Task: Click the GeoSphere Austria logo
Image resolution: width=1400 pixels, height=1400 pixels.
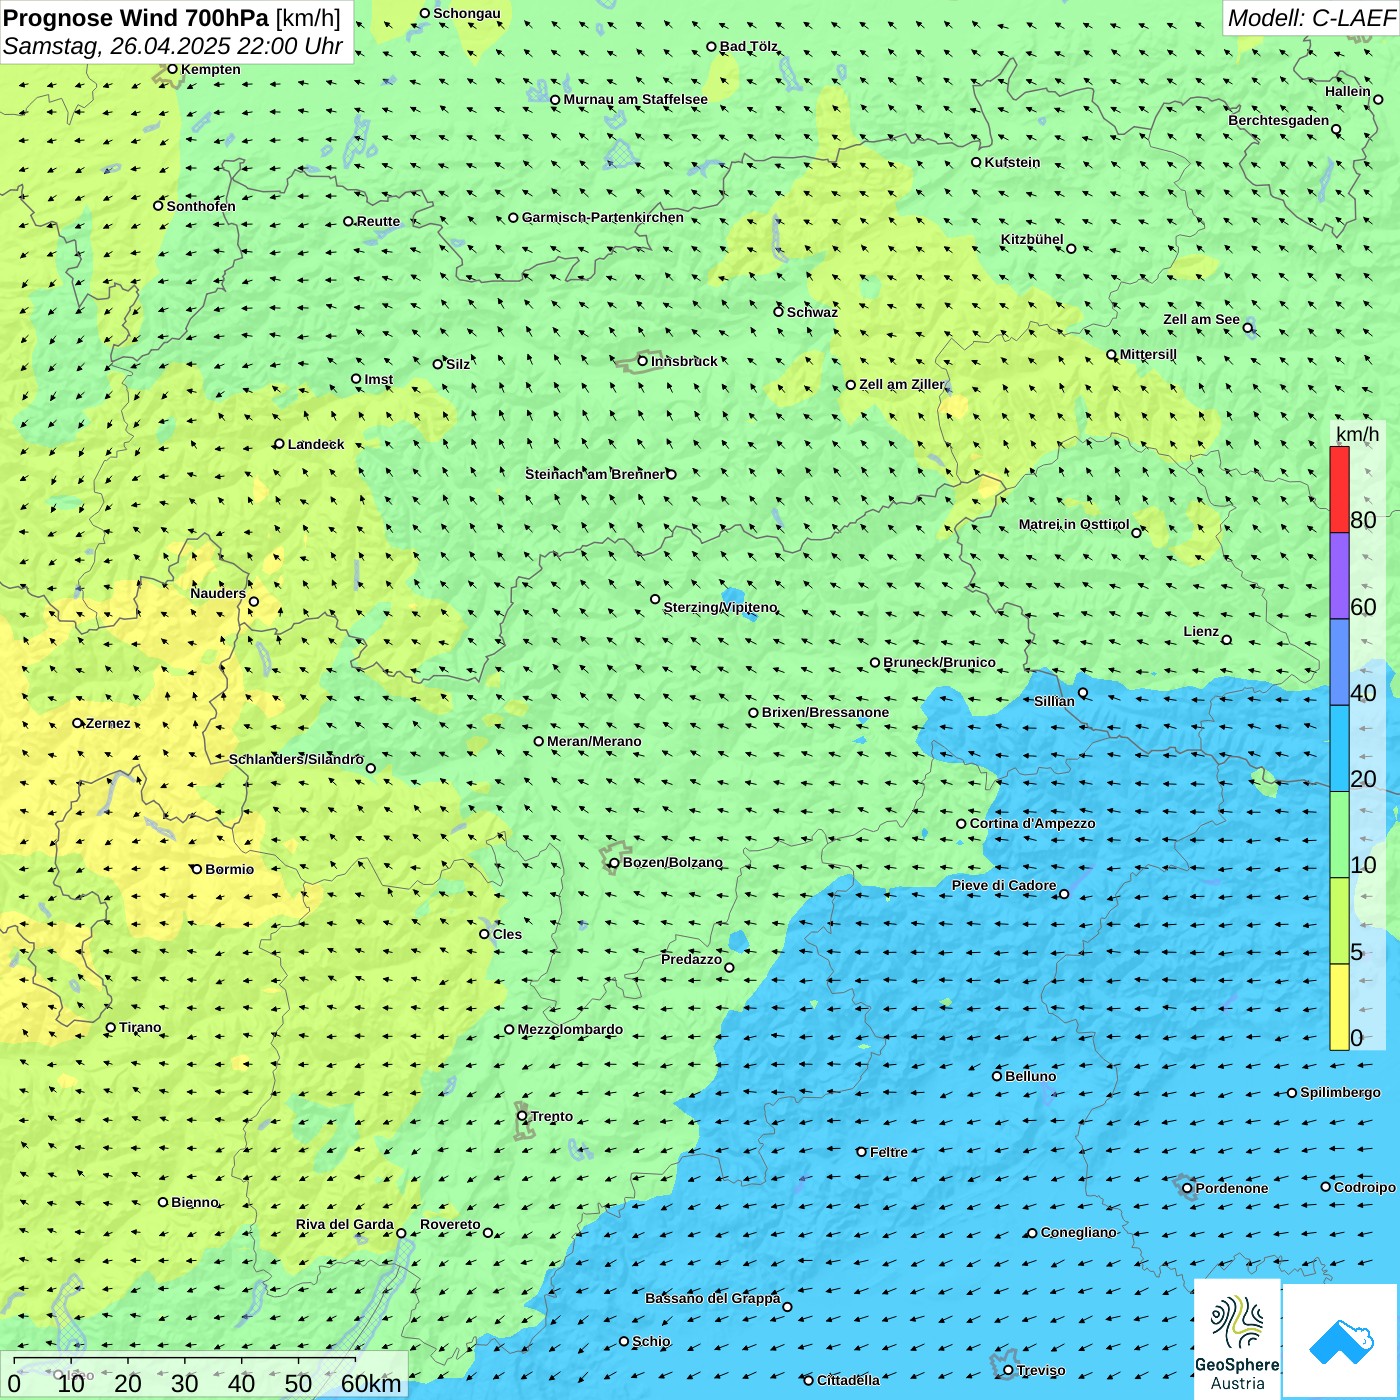Action: pyautogui.click(x=1237, y=1338)
